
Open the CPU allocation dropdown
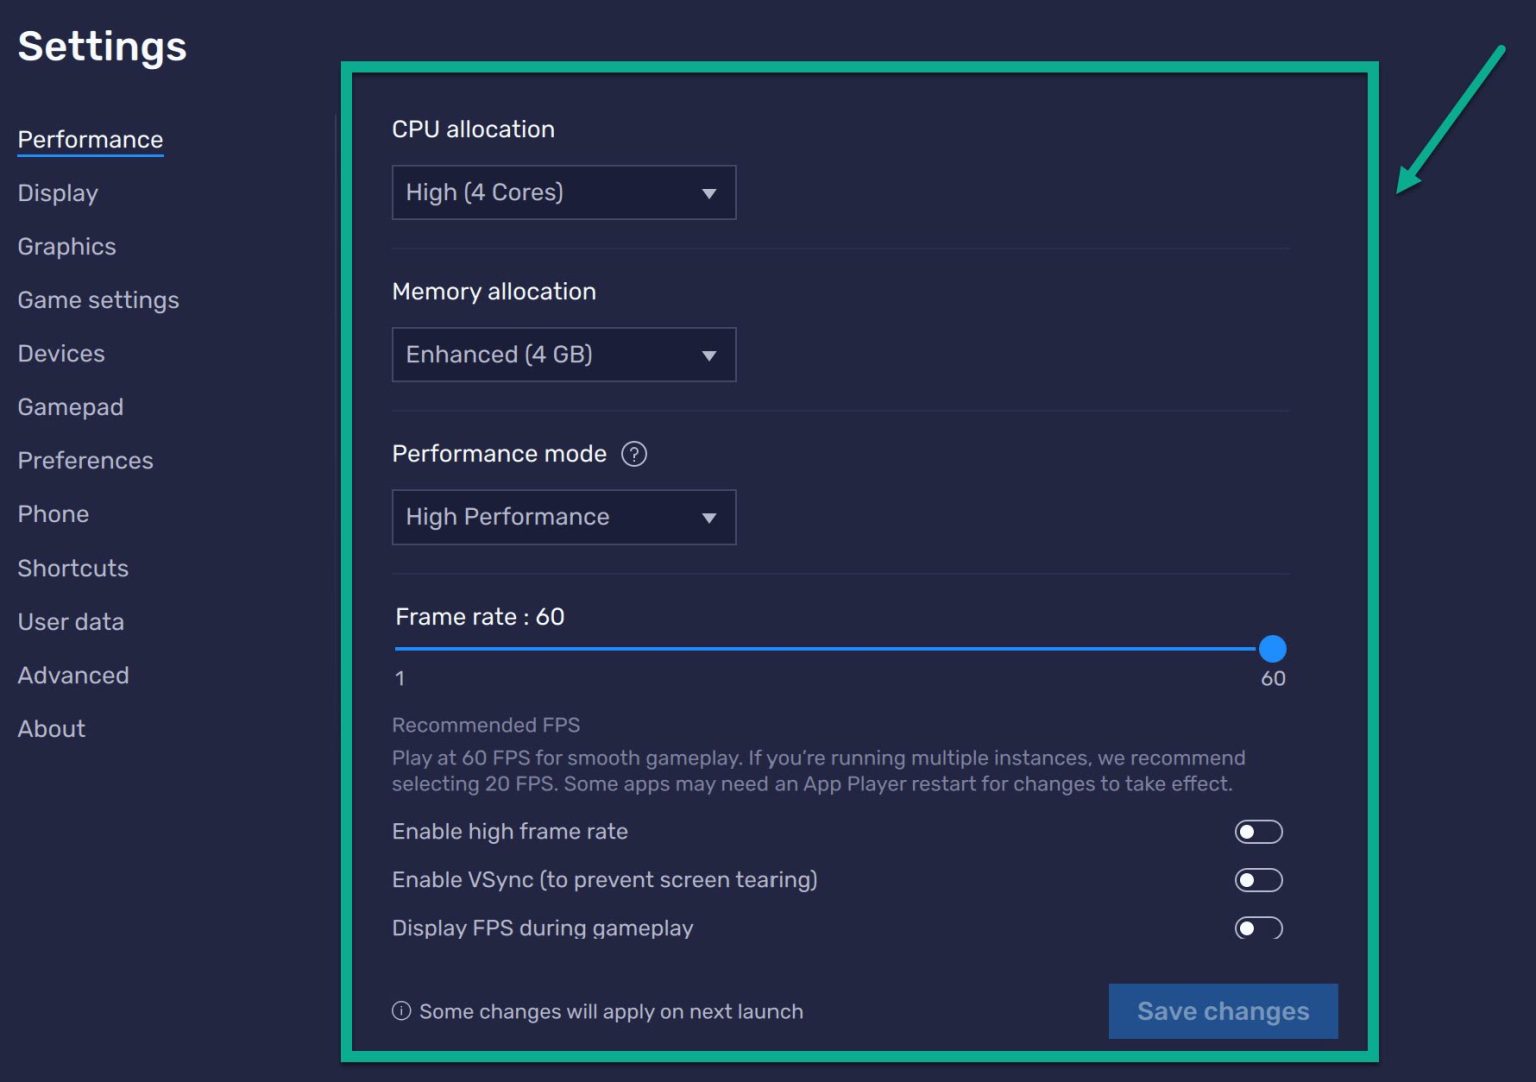pos(564,192)
